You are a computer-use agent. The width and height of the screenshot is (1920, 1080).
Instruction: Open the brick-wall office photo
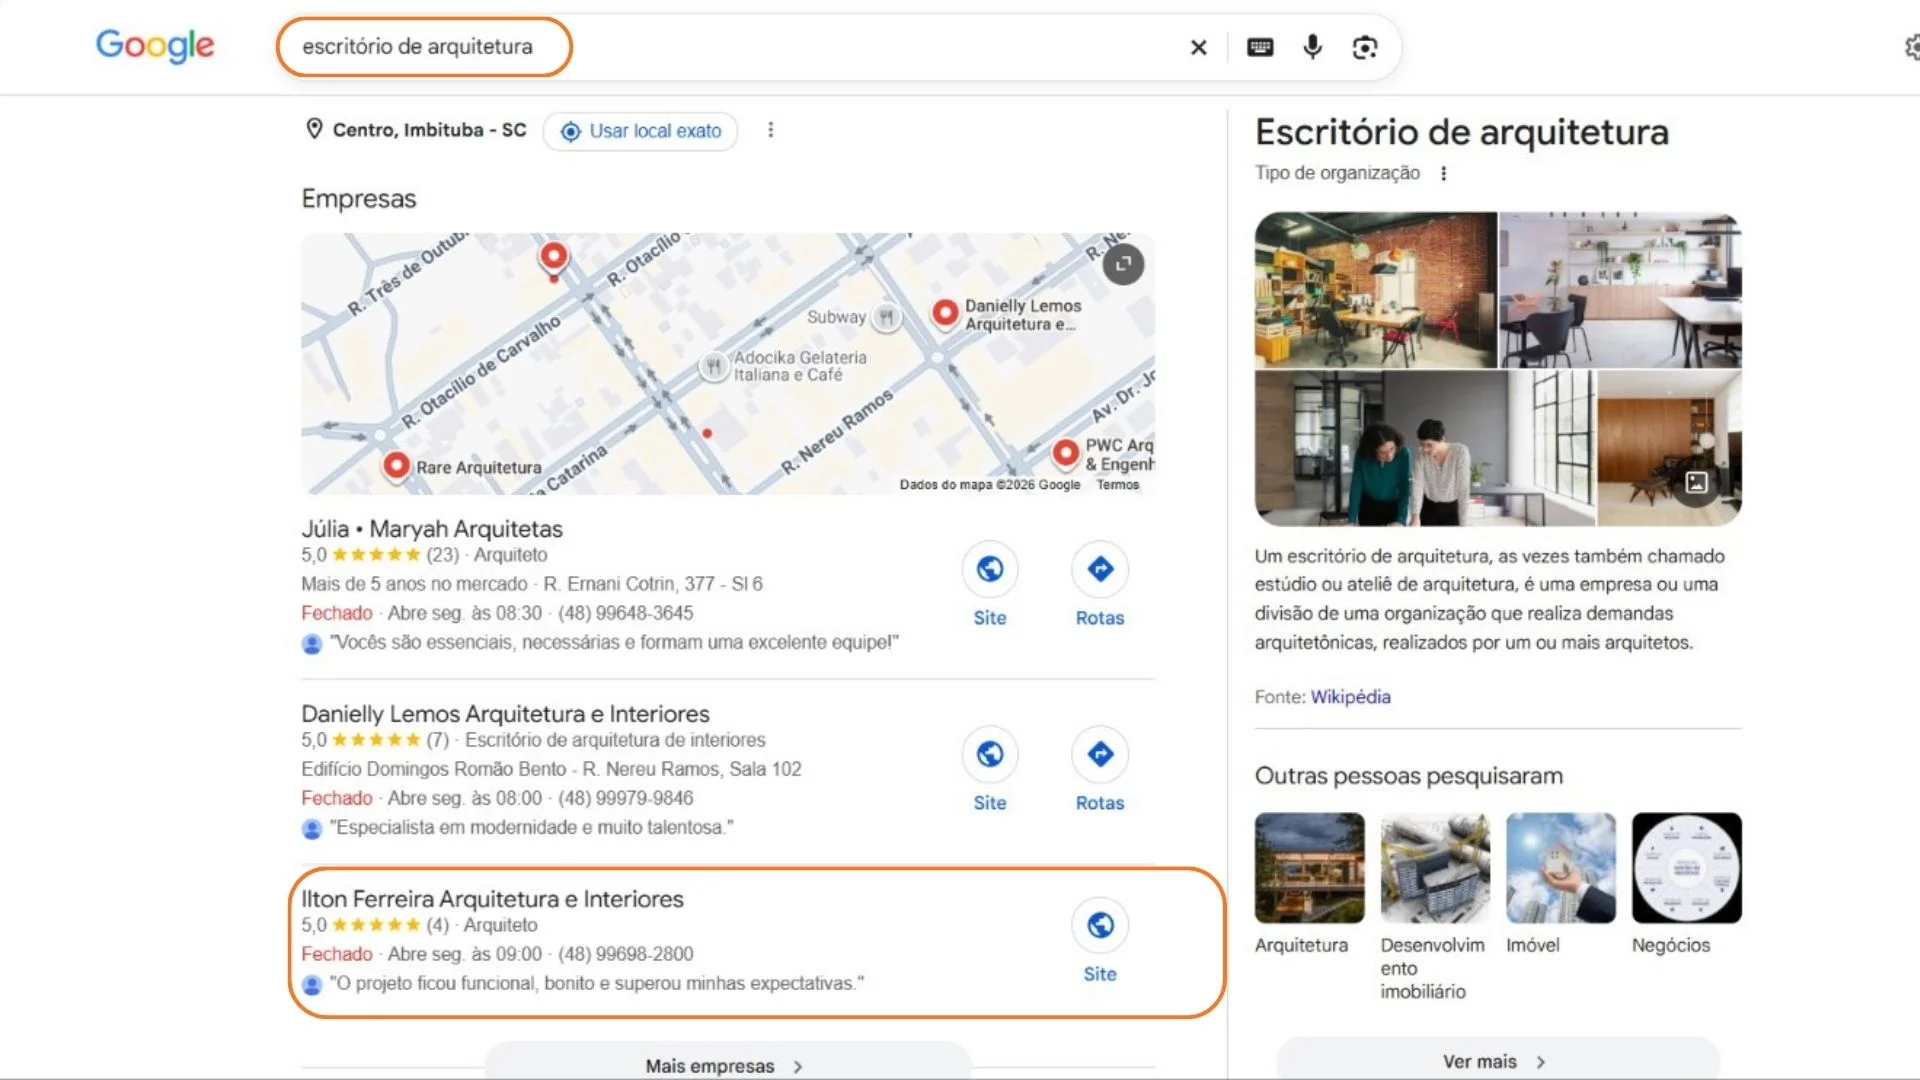click(x=1376, y=290)
